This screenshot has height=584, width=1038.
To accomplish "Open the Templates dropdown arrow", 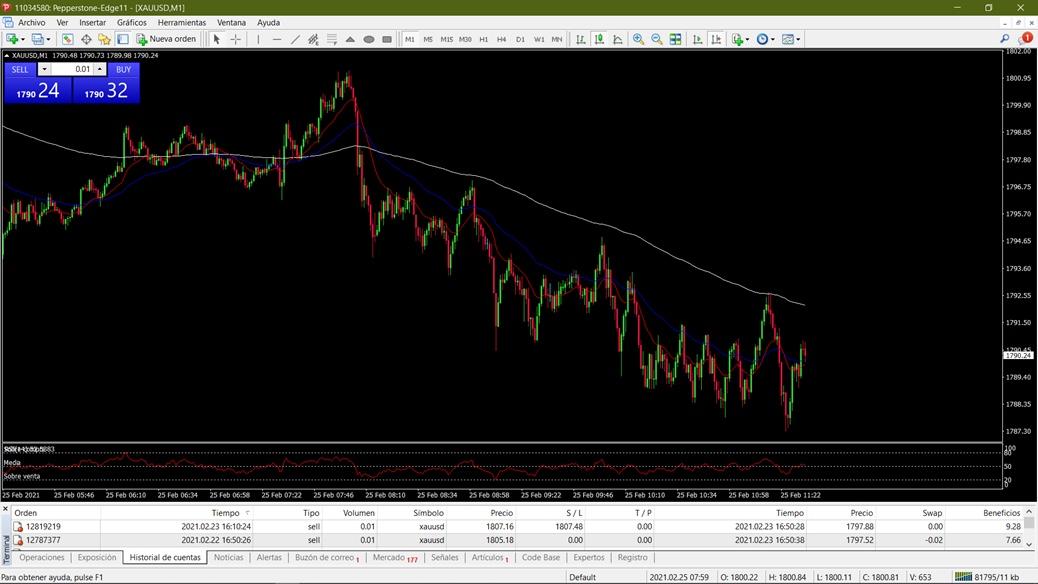I will click(797, 40).
